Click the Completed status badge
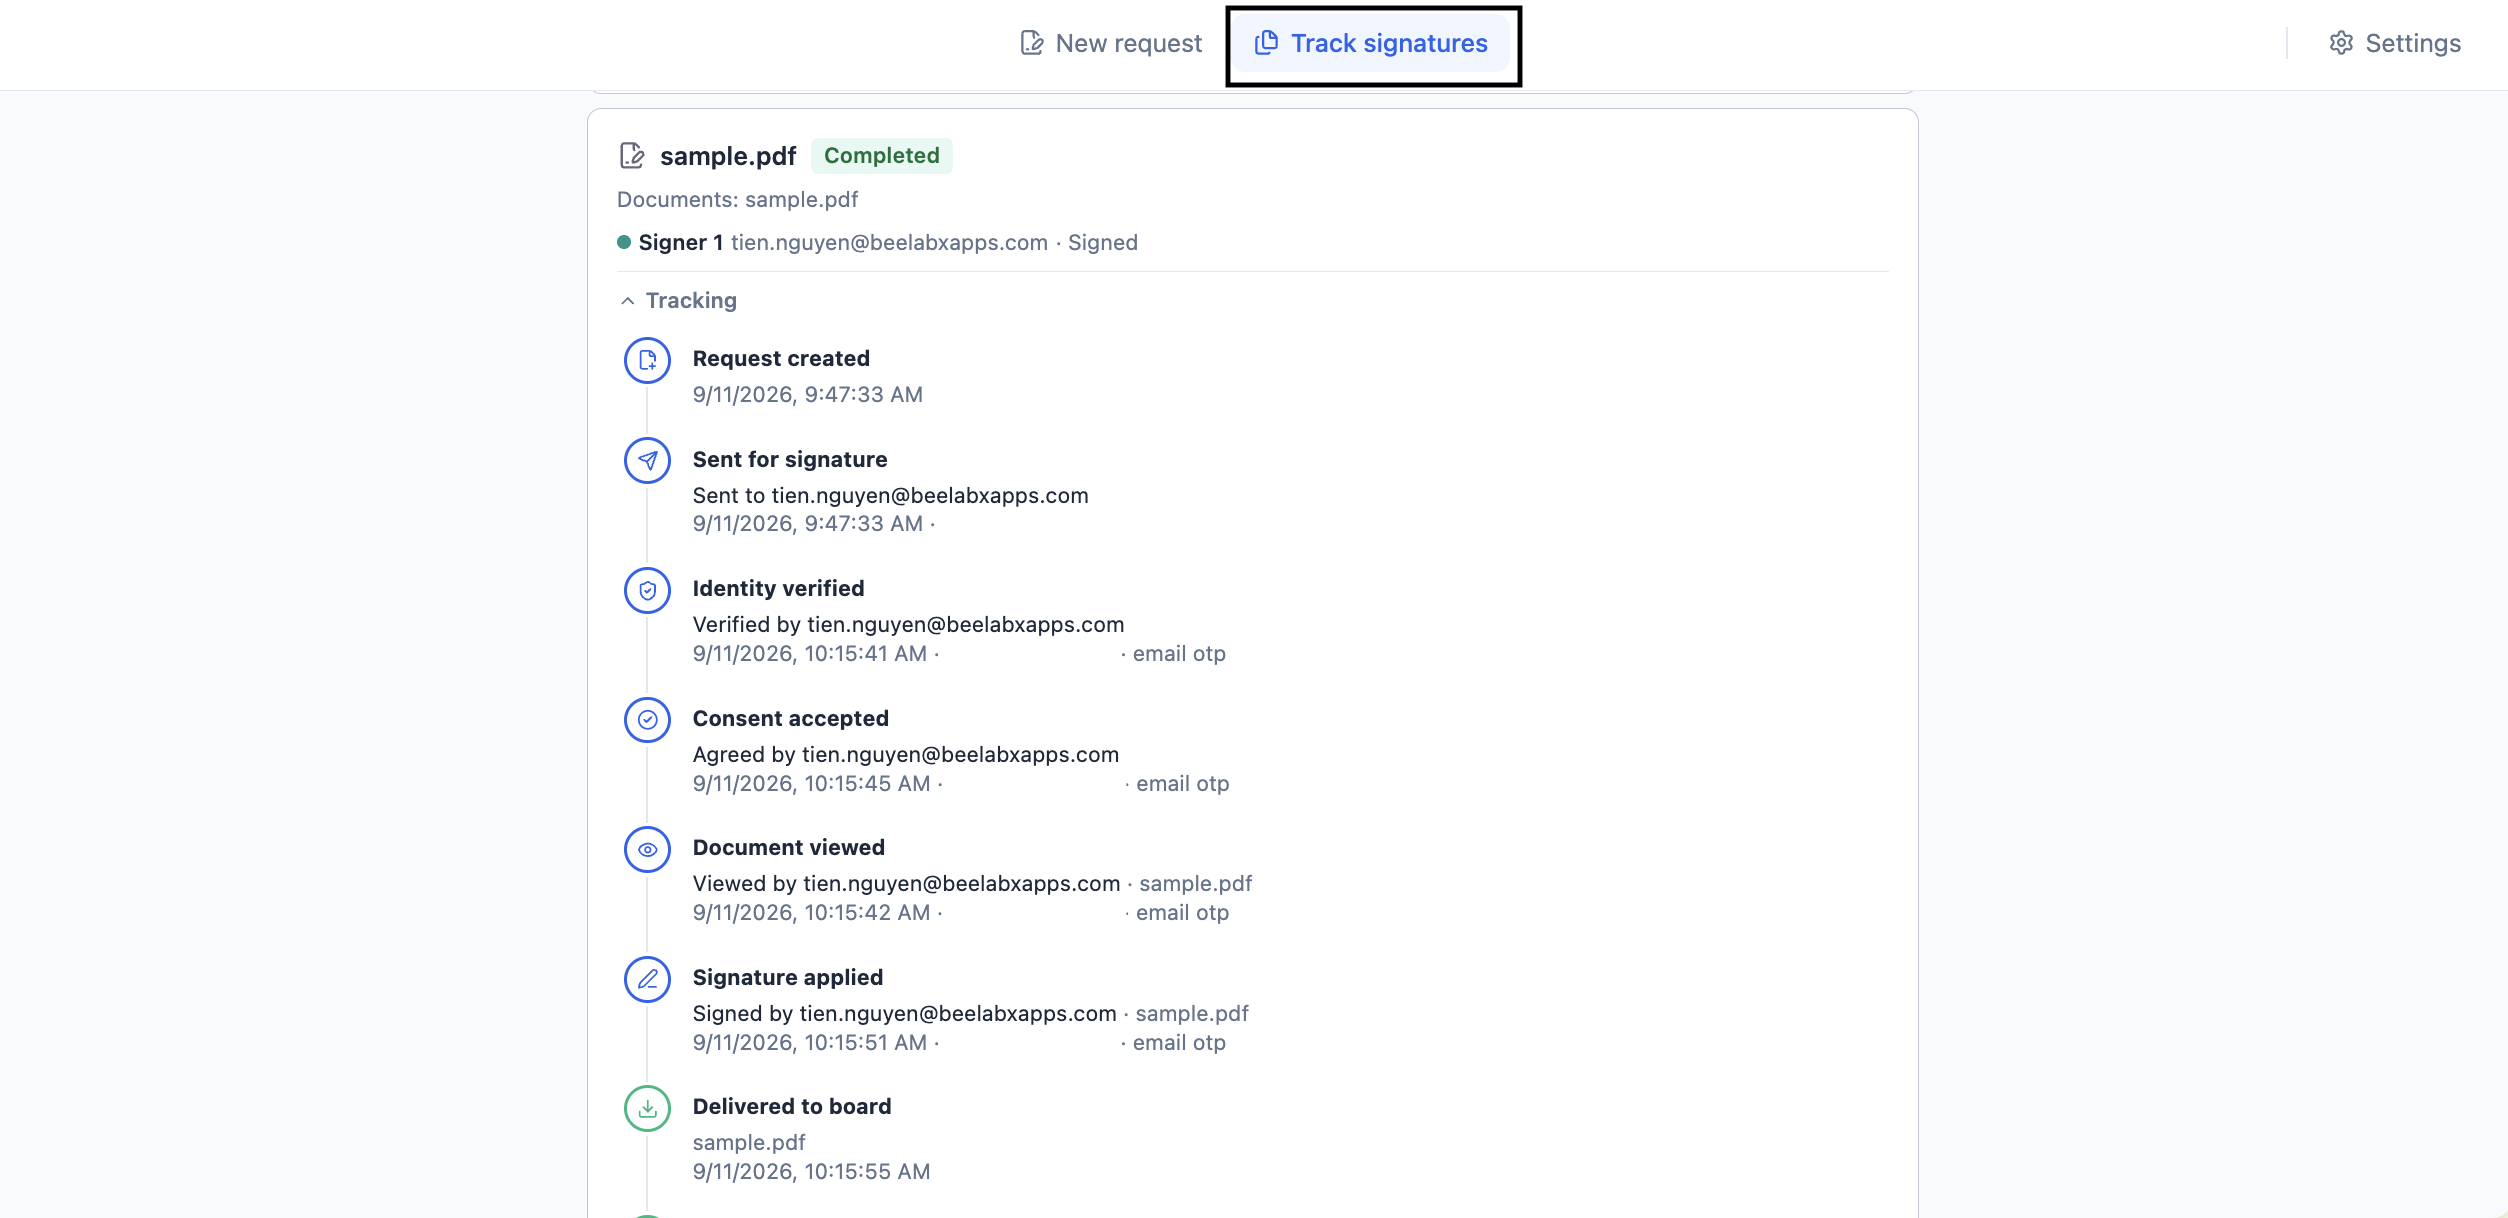The image size is (2508, 1218). coord(882,156)
